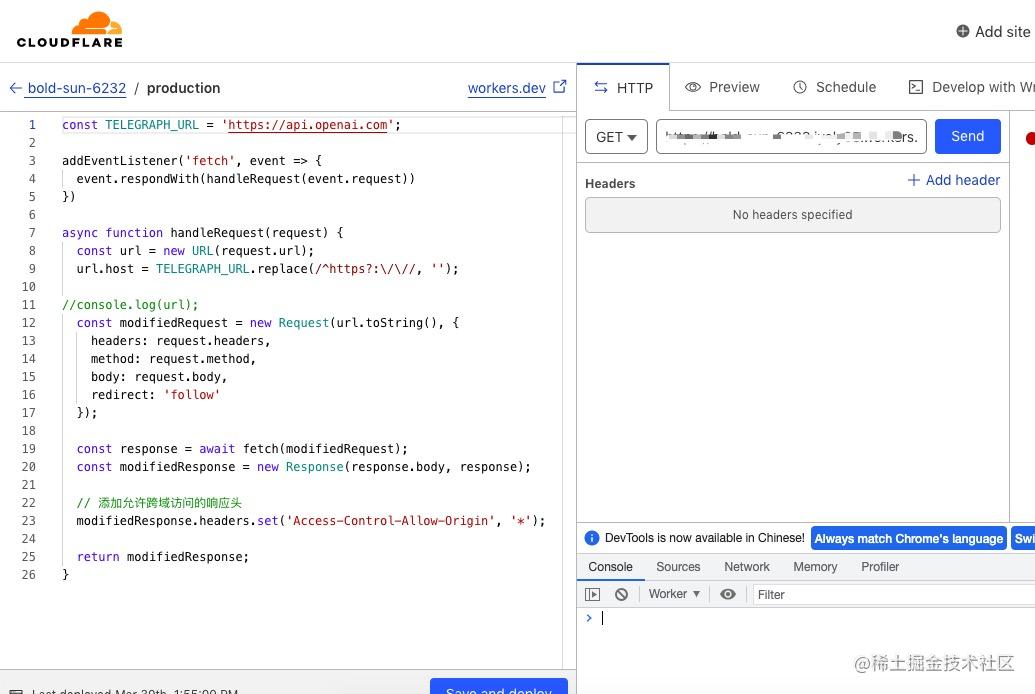Switch to the Sources tab
This screenshot has height=694, width=1035.
(678, 567)
